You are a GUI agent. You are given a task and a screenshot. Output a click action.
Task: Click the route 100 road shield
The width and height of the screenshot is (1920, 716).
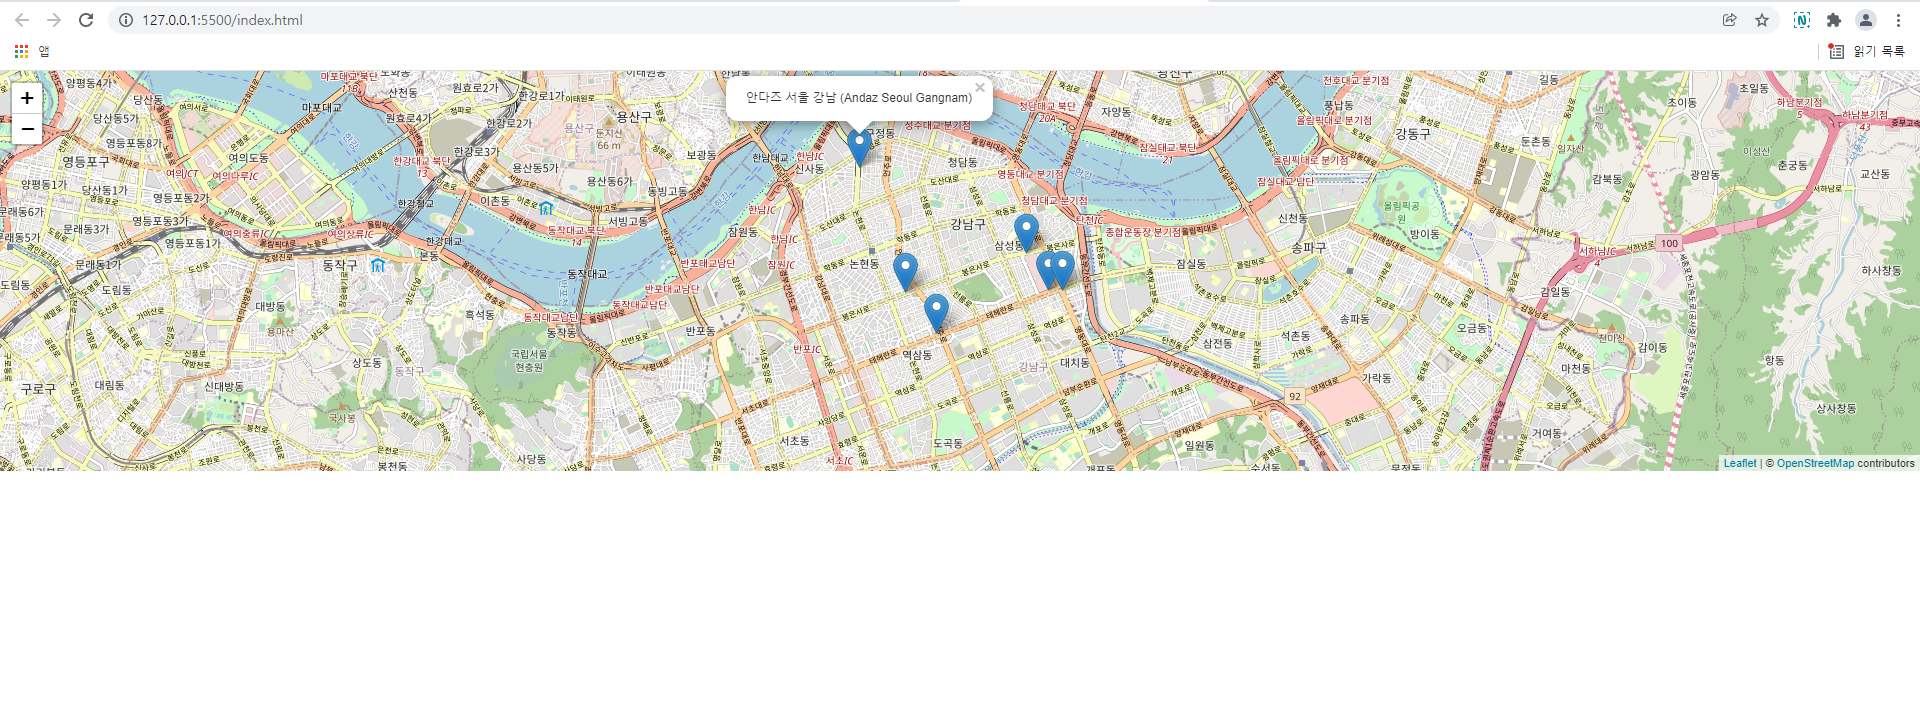click(x=1669, y=243)
